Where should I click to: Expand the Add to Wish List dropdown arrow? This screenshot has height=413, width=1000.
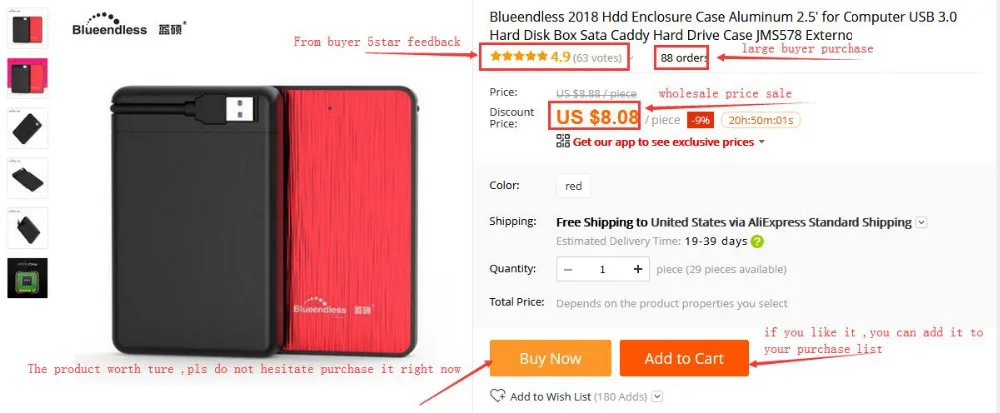tap(658, 396)
